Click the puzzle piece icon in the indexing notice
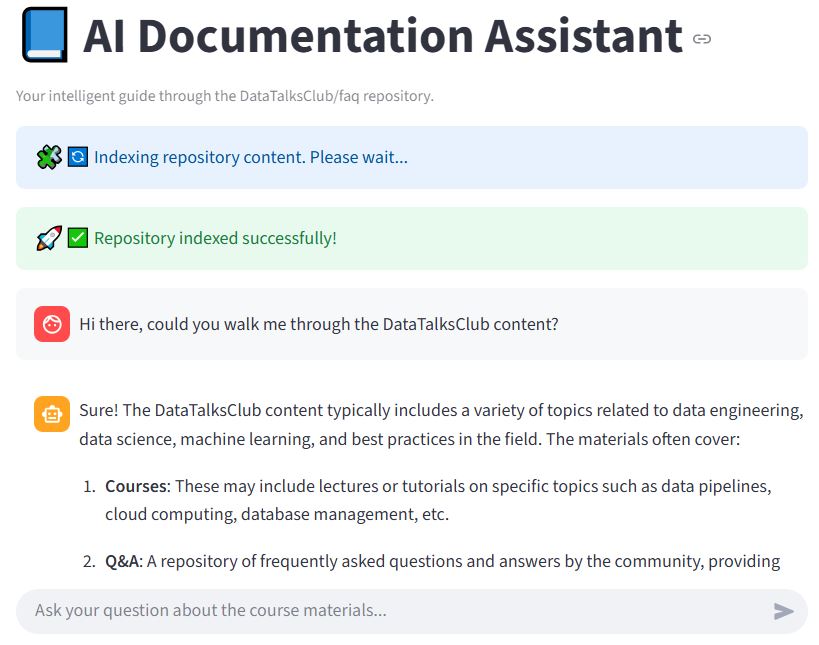Screen dimensions: 819x645 pos(48,157)
